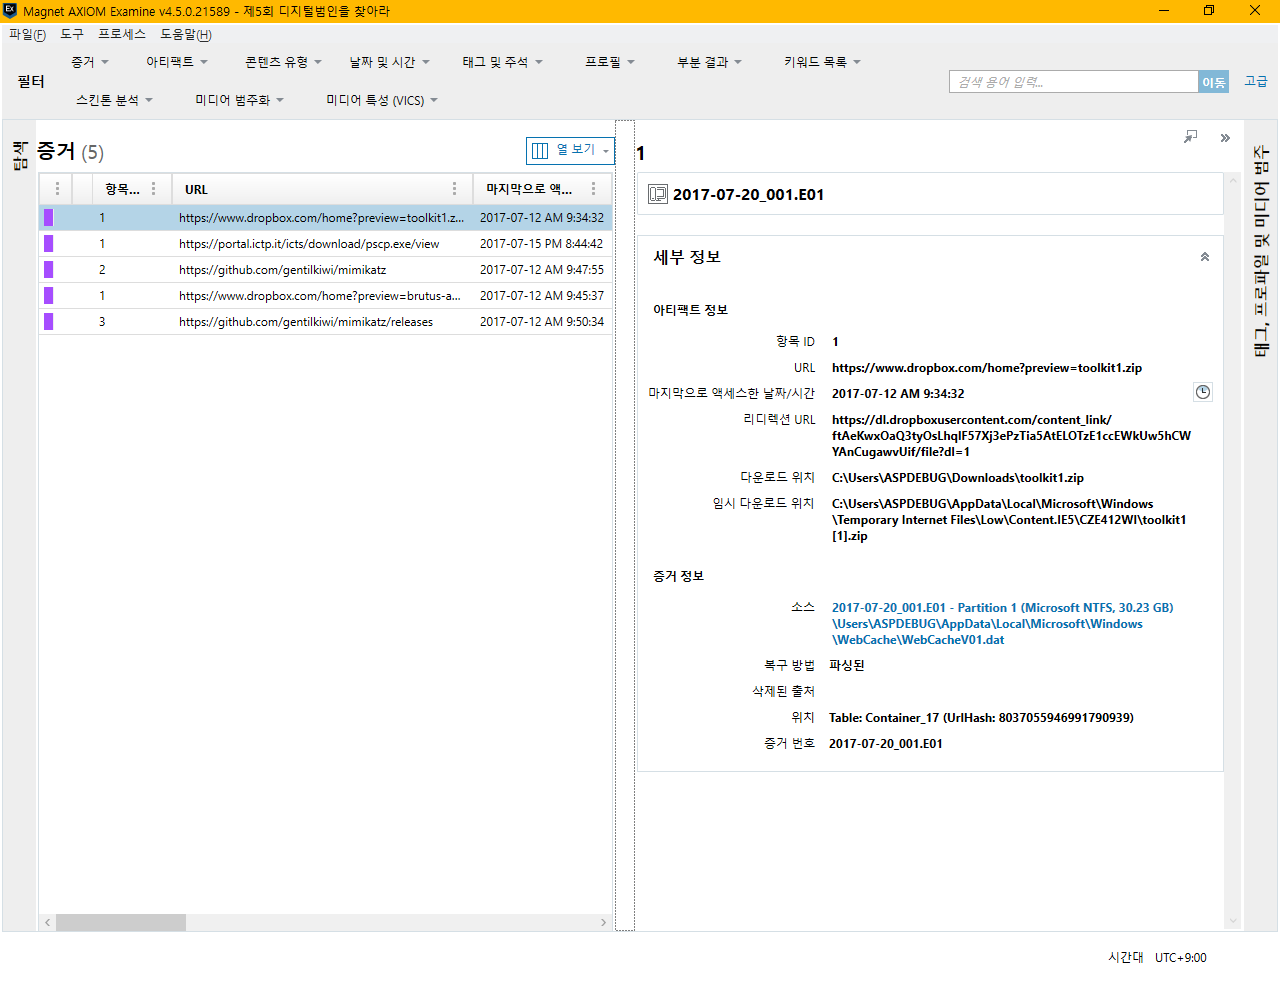
Task: Open the 아티팩트 filter dropdown
Action: 177,62
